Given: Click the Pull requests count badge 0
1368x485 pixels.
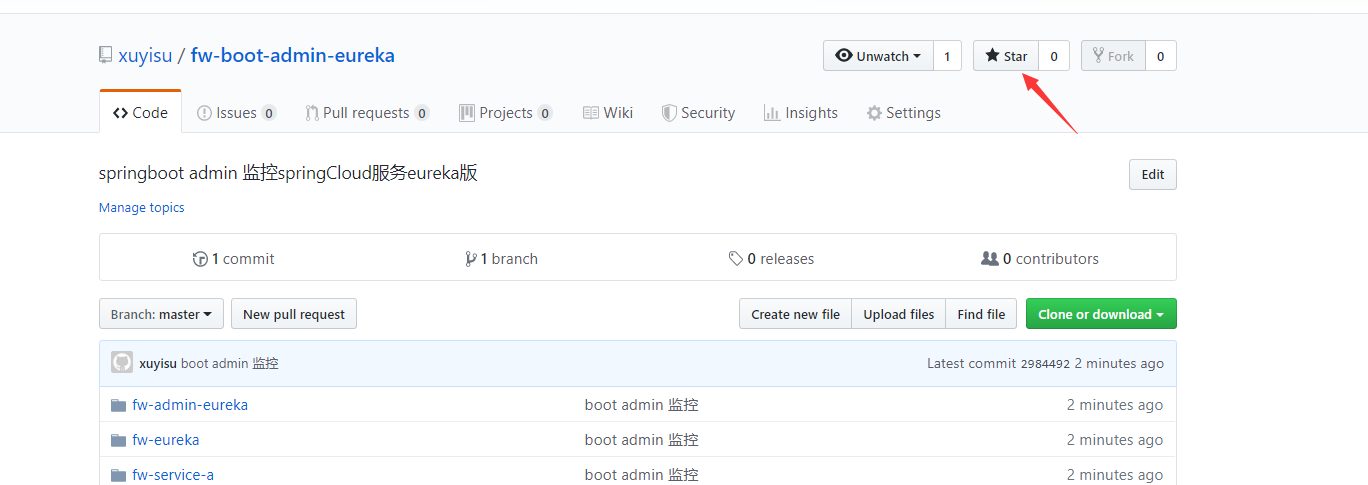Looking at the screenshot, I should (422, 113).
